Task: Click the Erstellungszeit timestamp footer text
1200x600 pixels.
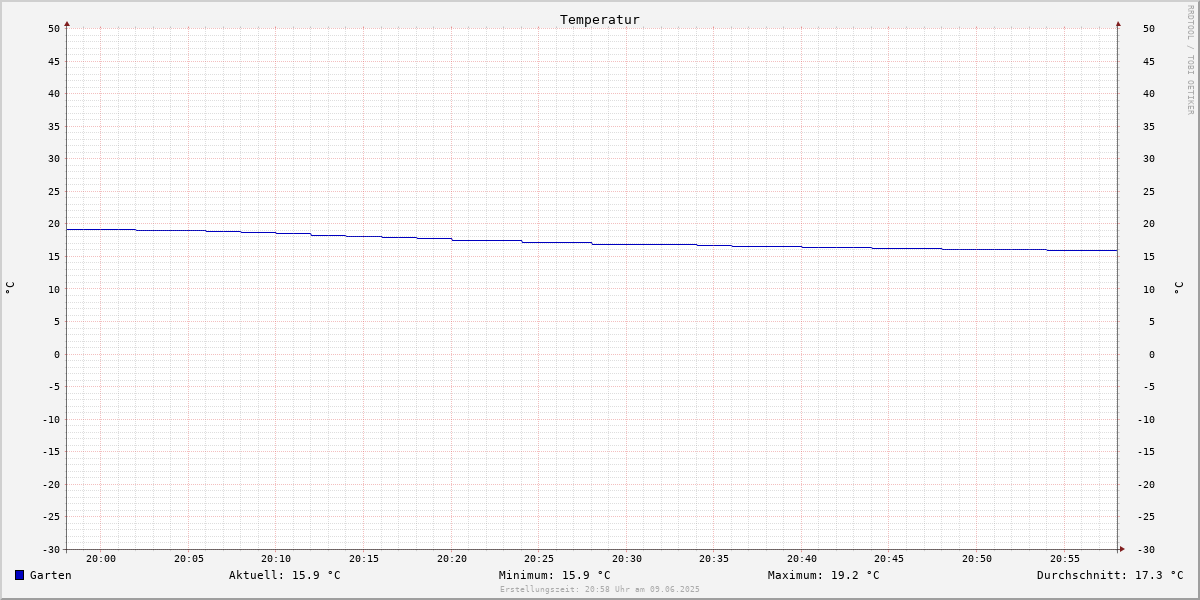Action: [x=600, y=589]
